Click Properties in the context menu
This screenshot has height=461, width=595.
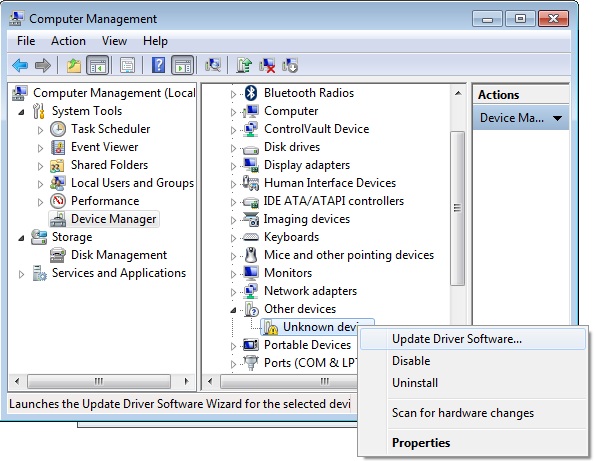pyautogui.click(x=421, y=443)
